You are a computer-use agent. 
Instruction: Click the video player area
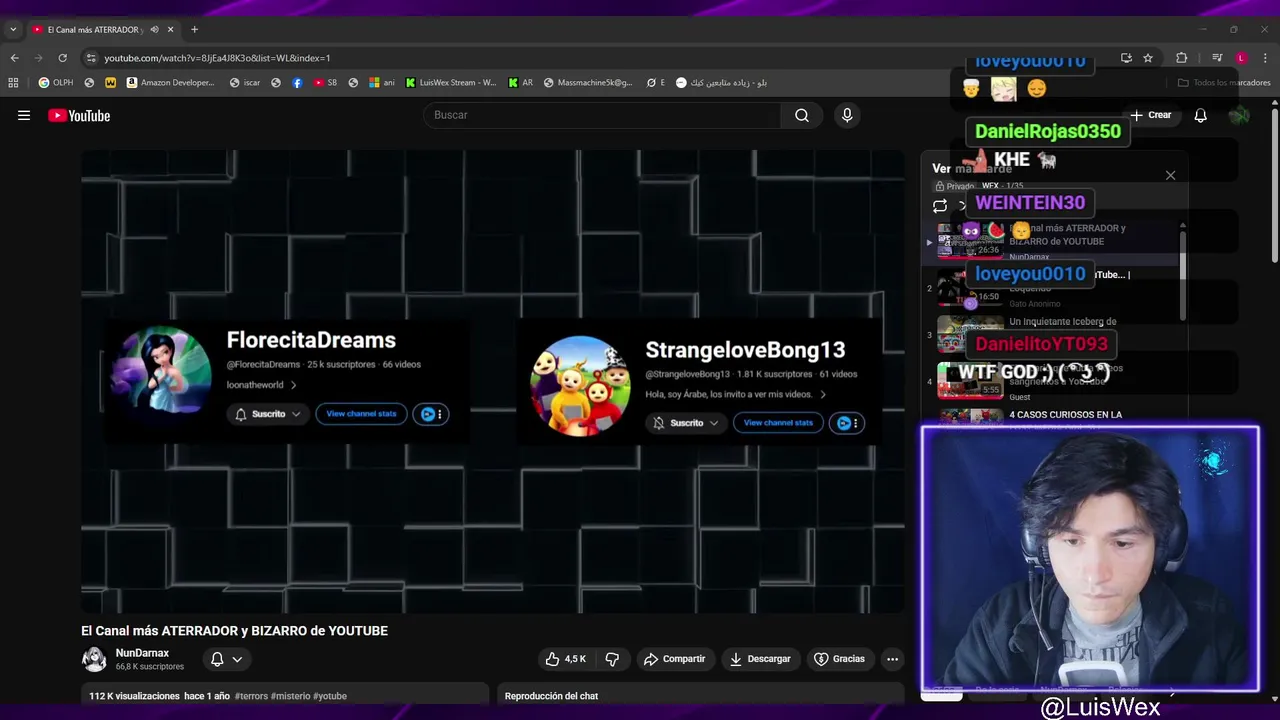pos(492,381)
